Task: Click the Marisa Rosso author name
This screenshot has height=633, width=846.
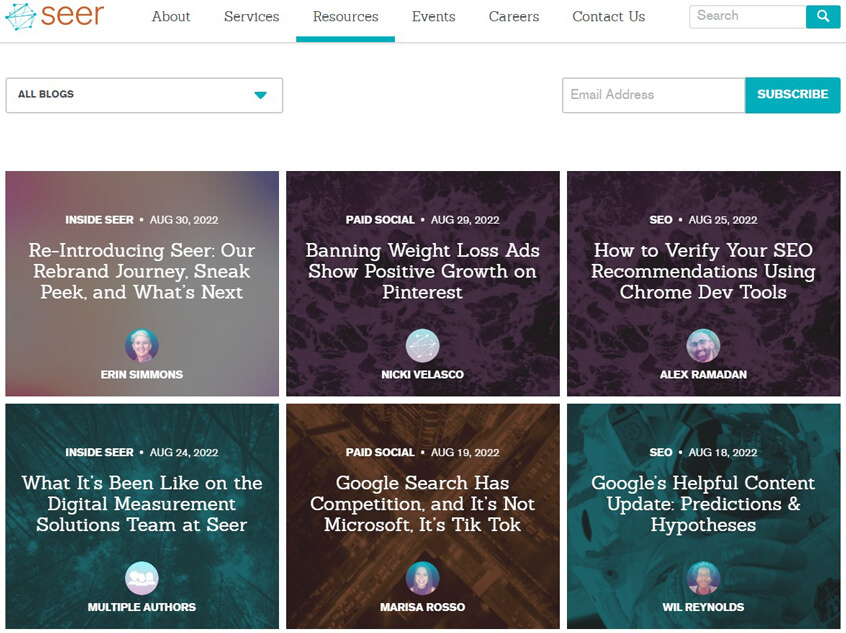Action: pos(422,607)
